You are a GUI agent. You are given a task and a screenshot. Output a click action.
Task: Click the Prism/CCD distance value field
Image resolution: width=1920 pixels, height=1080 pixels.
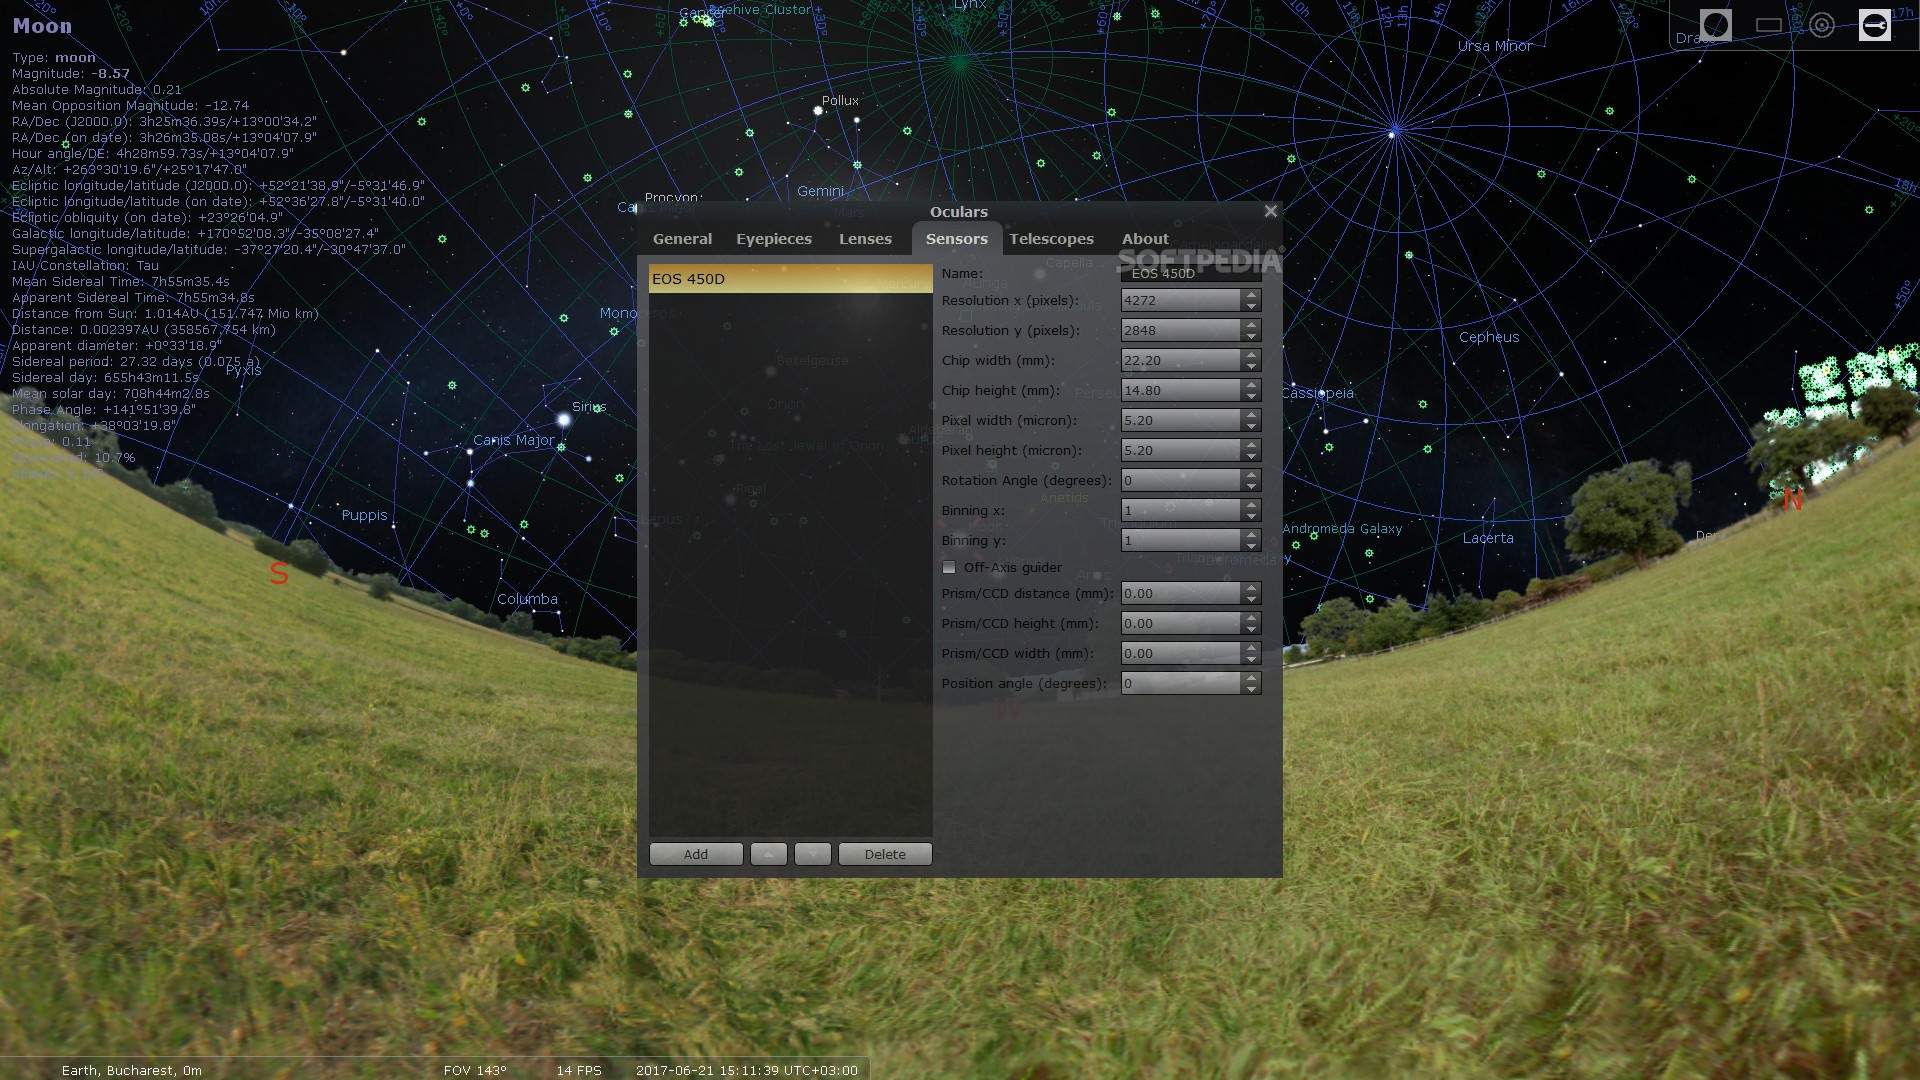(x=1181, y=593)
